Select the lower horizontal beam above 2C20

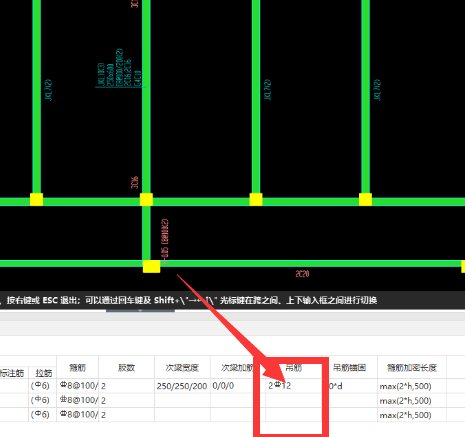click(310, 264)
